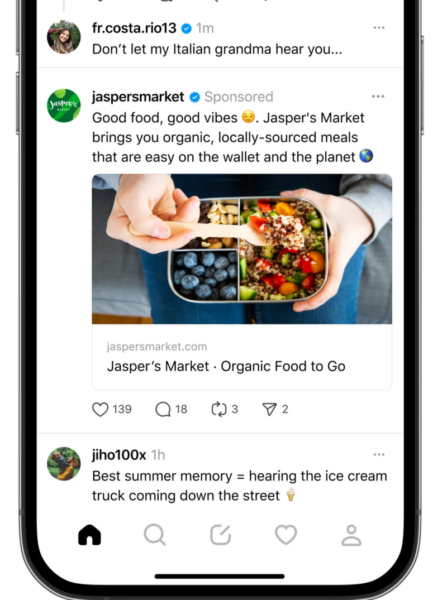Like the jaspersmarket sponsored post
Viewport: 447px width, 600px height.
click(x=100, y=409)
